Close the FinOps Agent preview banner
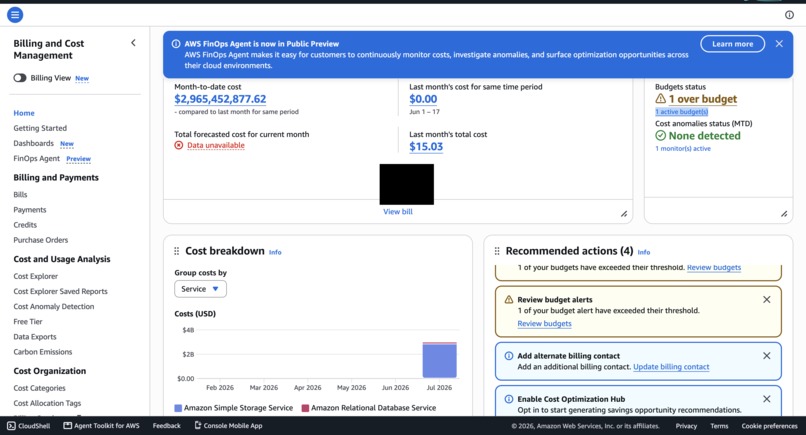 tap(779, 44)
